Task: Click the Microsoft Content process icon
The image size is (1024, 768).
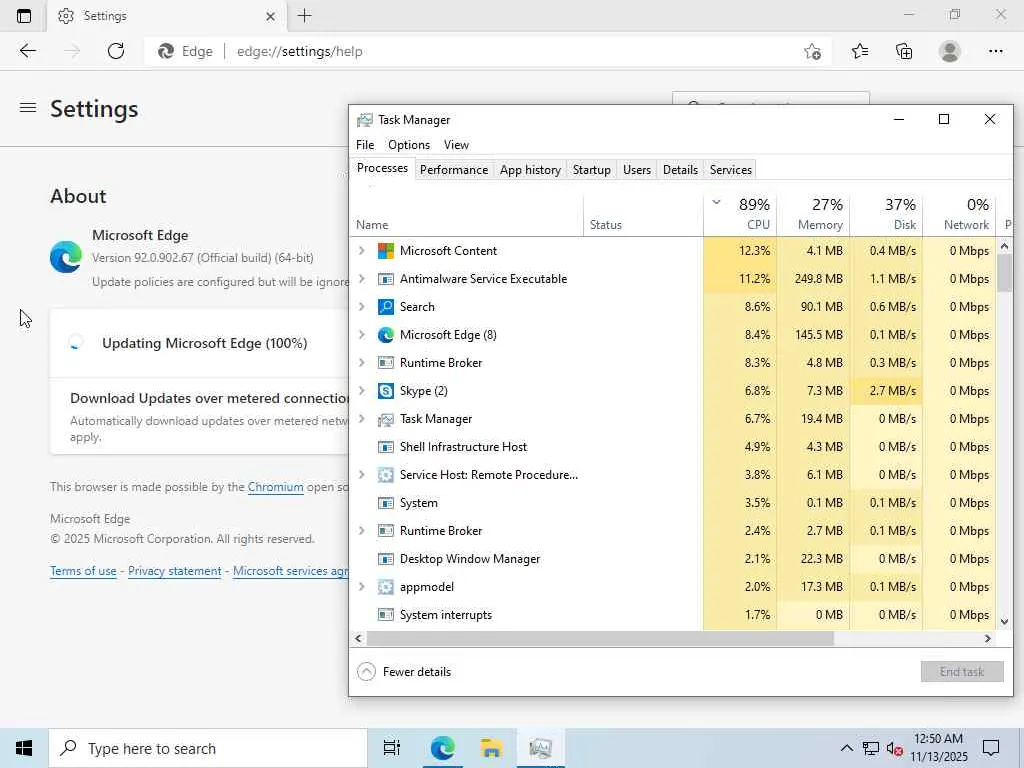Action: [x=386, y=251]
